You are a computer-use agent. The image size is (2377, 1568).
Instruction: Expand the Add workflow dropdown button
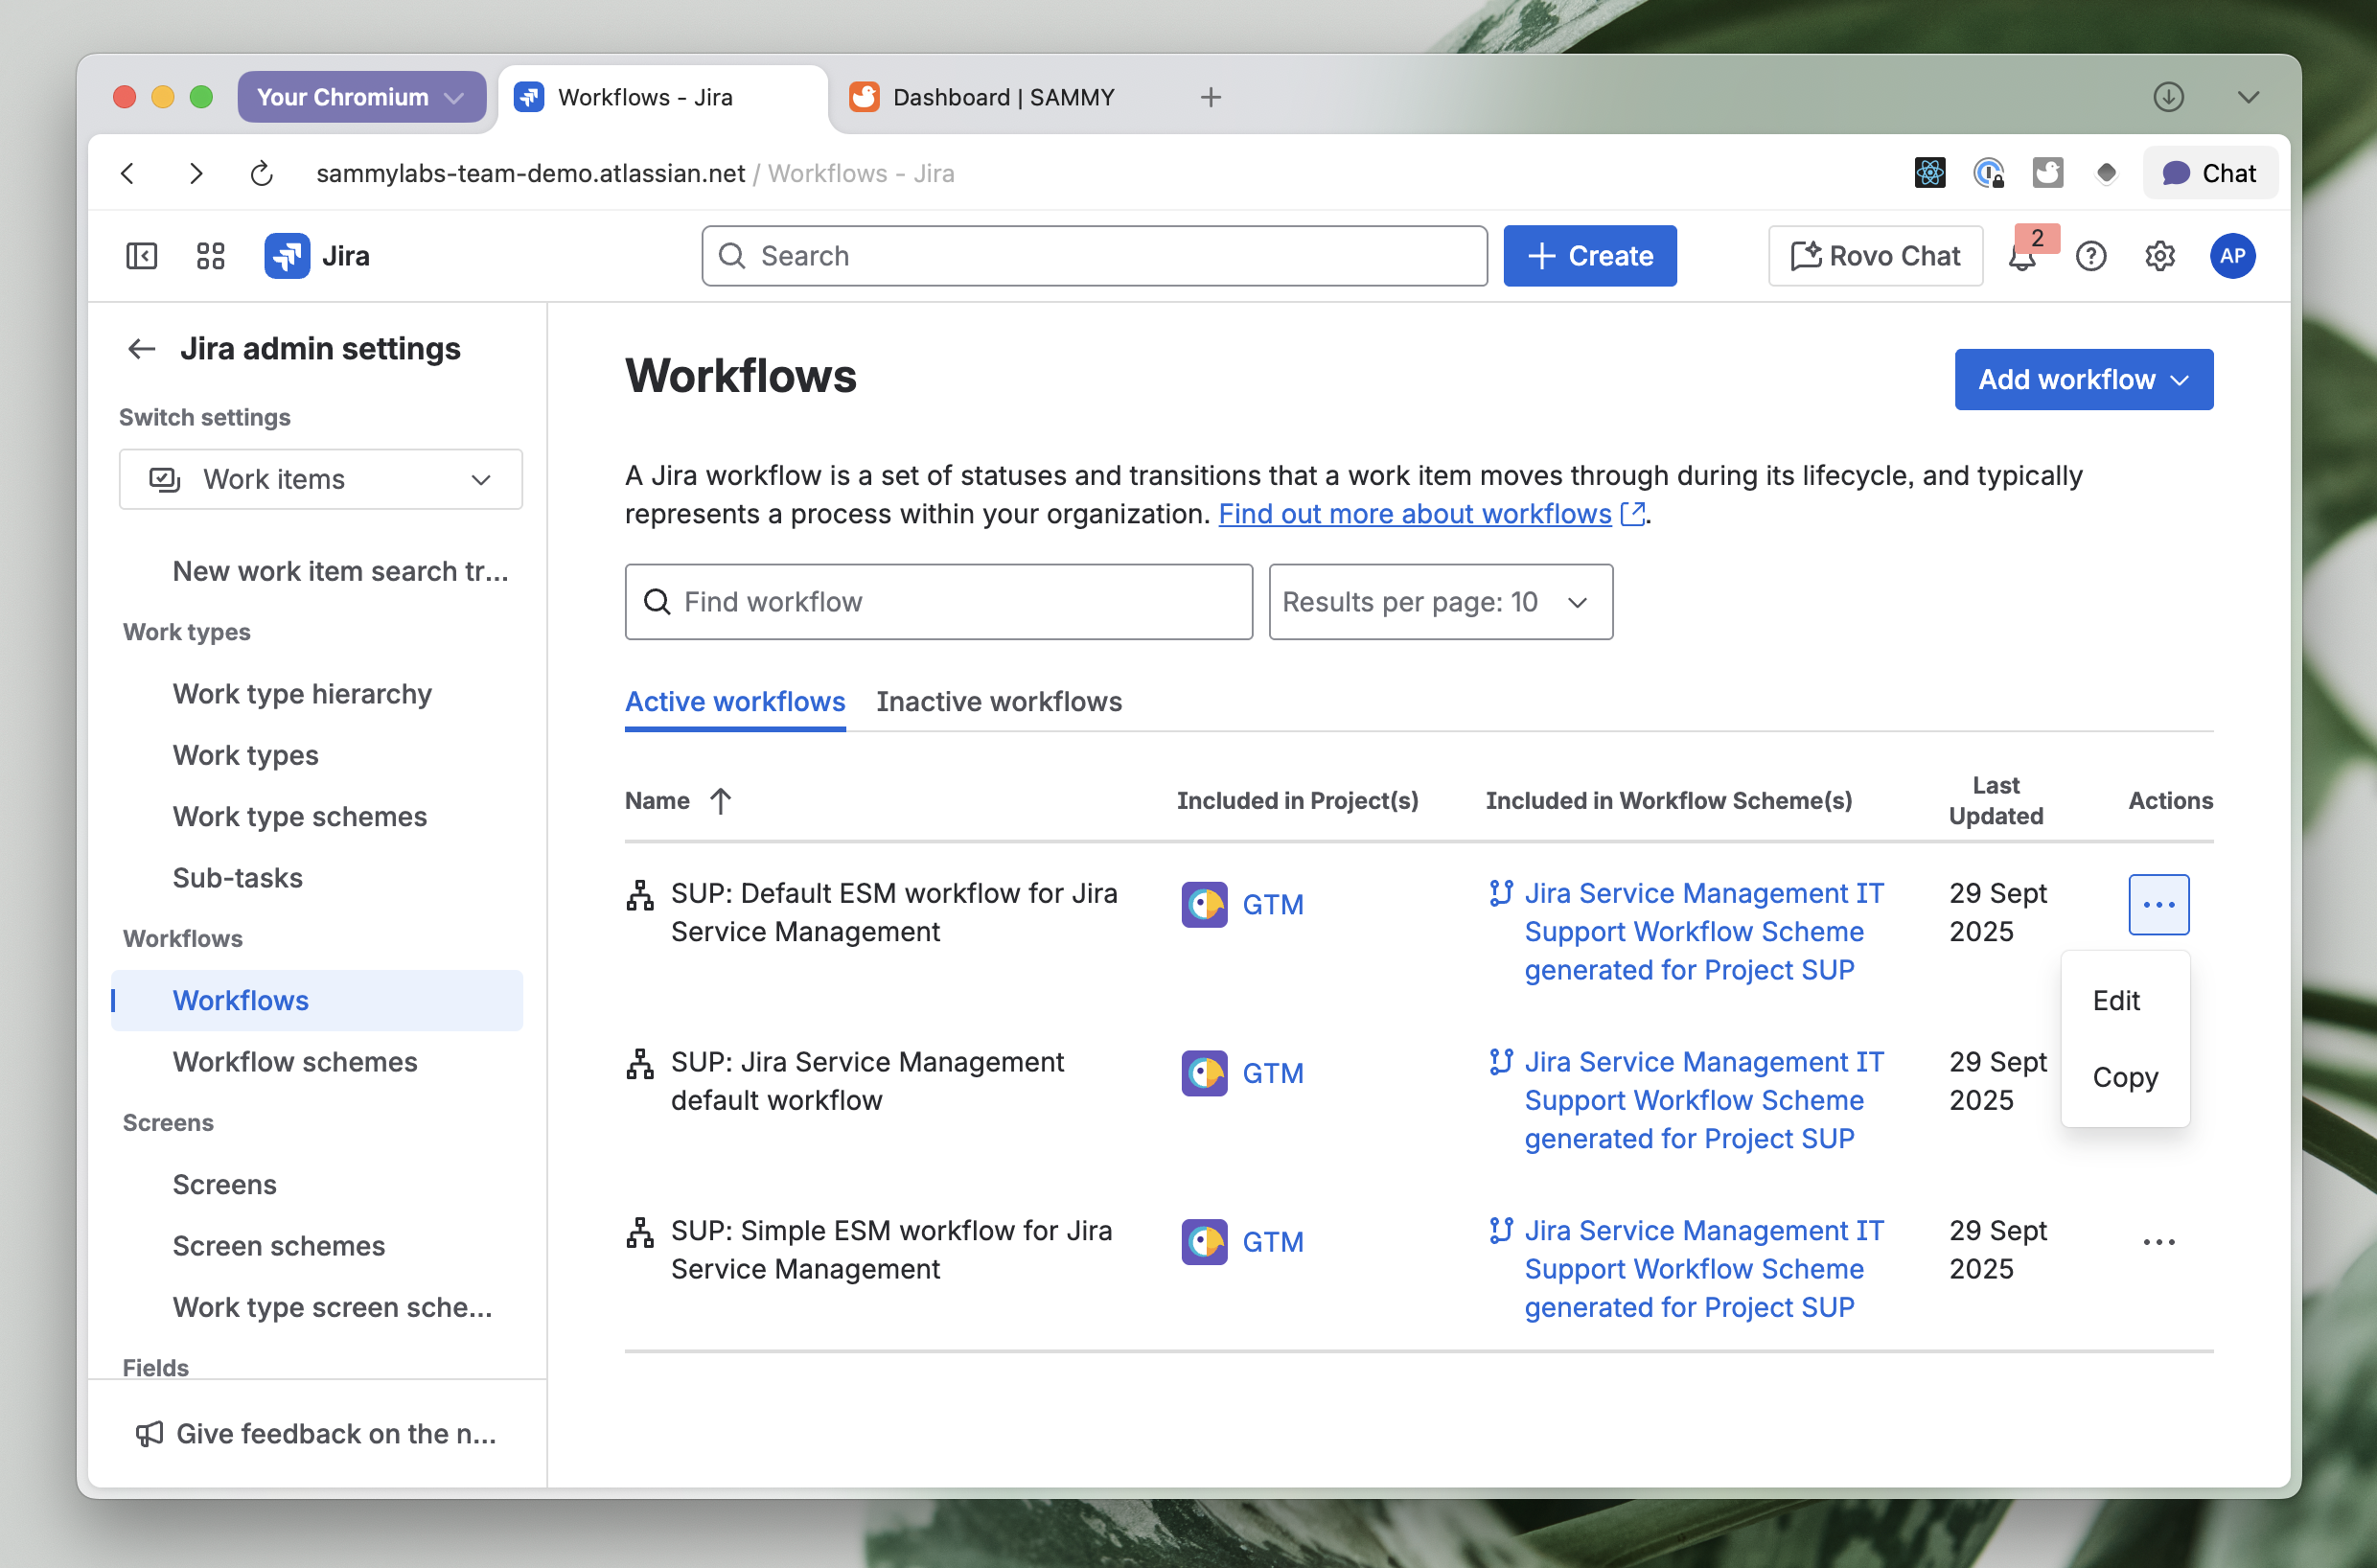(2082, 380)
